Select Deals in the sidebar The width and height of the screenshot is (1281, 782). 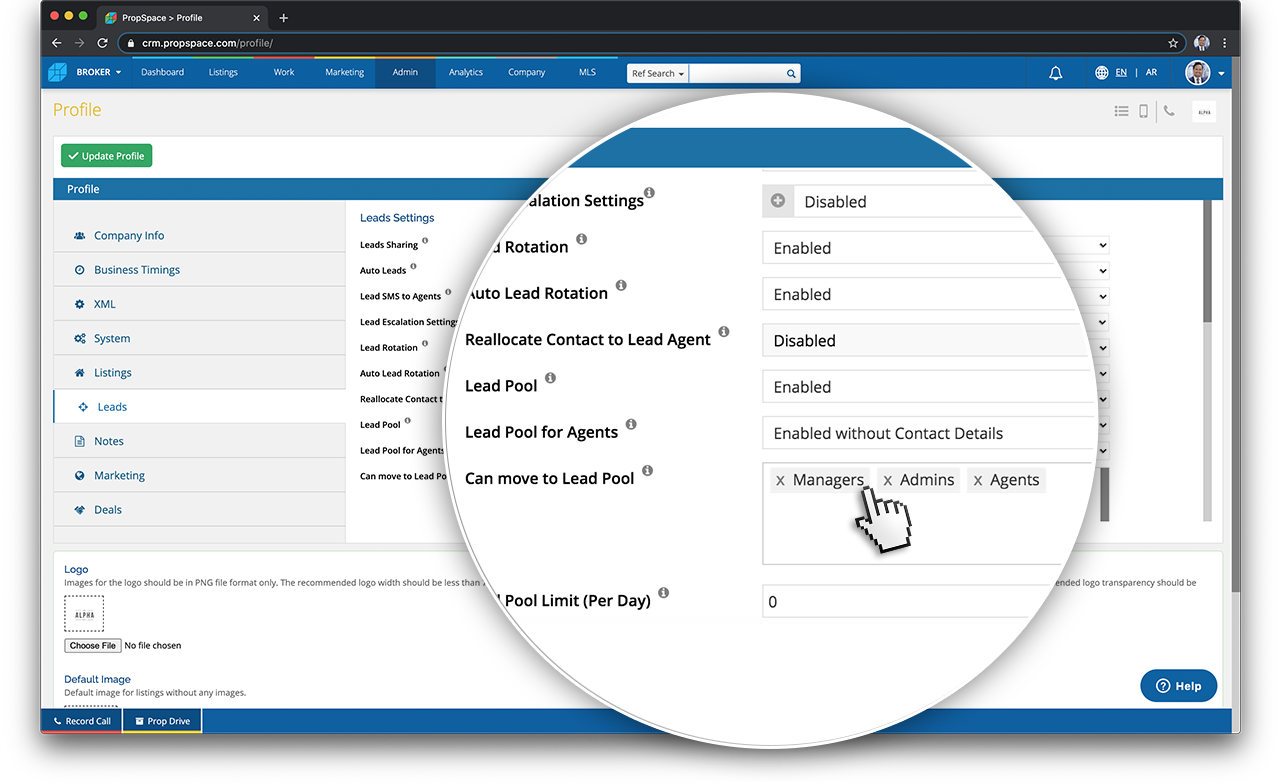(199, 509)
